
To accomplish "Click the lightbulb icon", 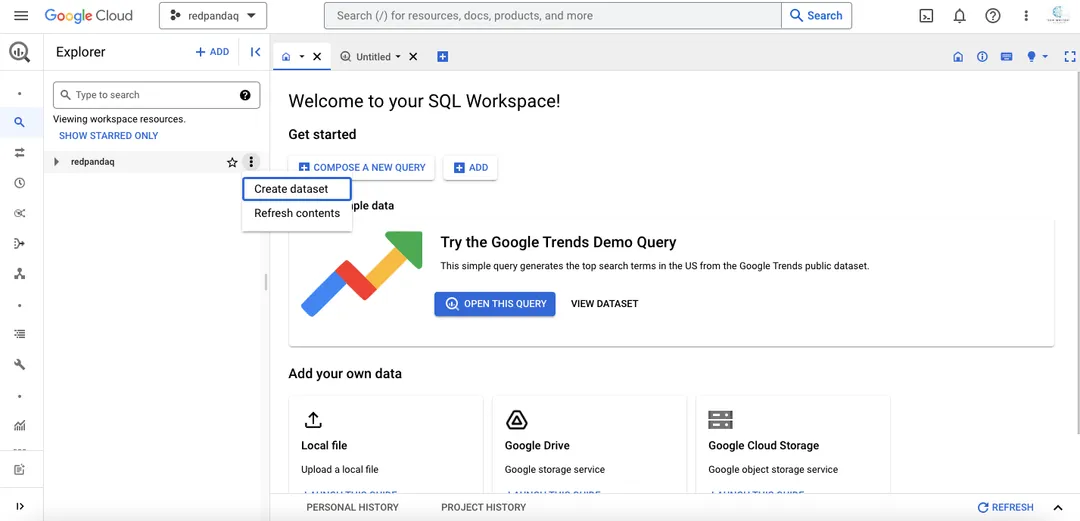I will (x=1031, y=57).
